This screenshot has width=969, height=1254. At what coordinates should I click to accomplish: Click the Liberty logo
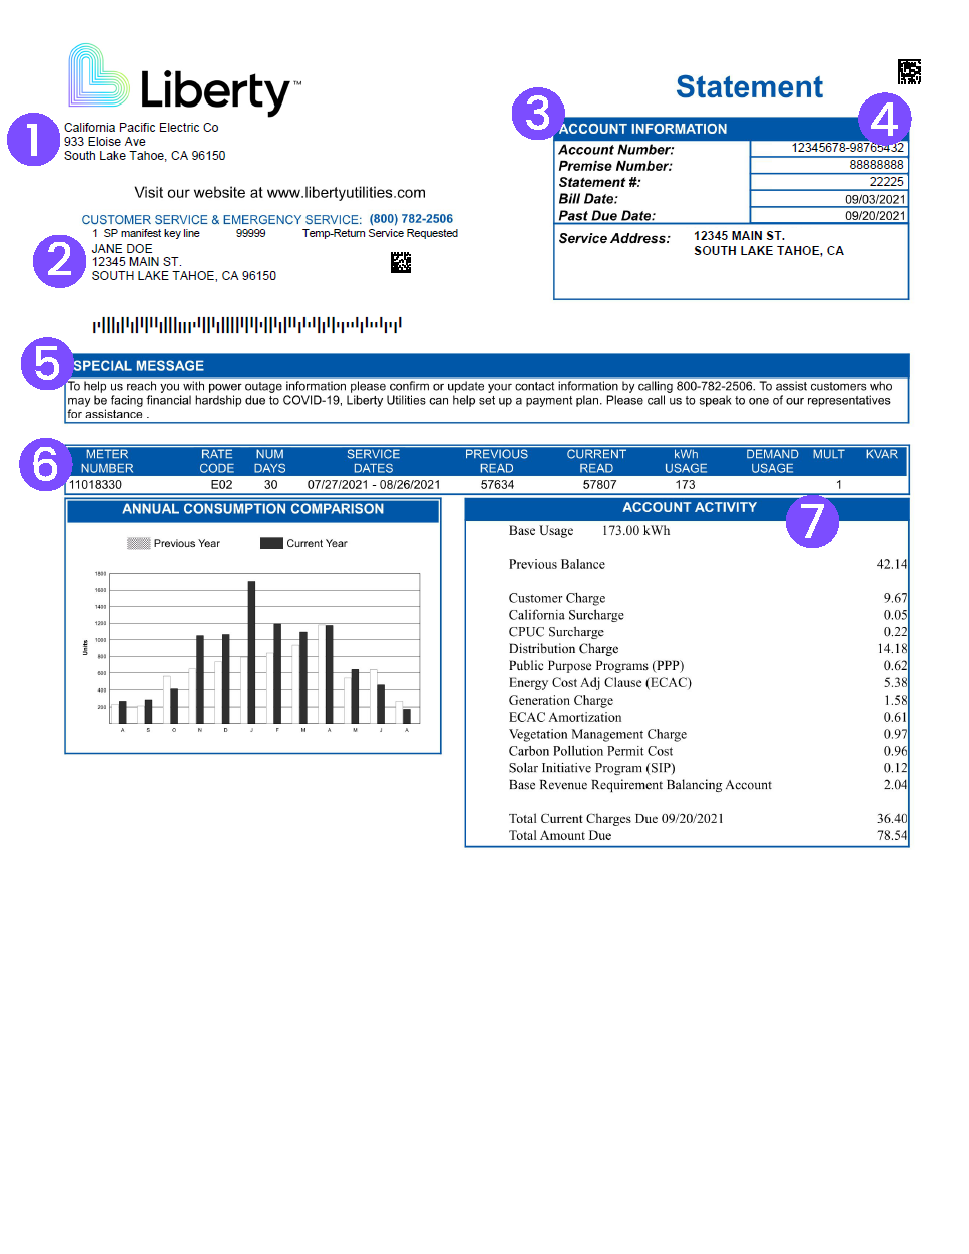184,78
